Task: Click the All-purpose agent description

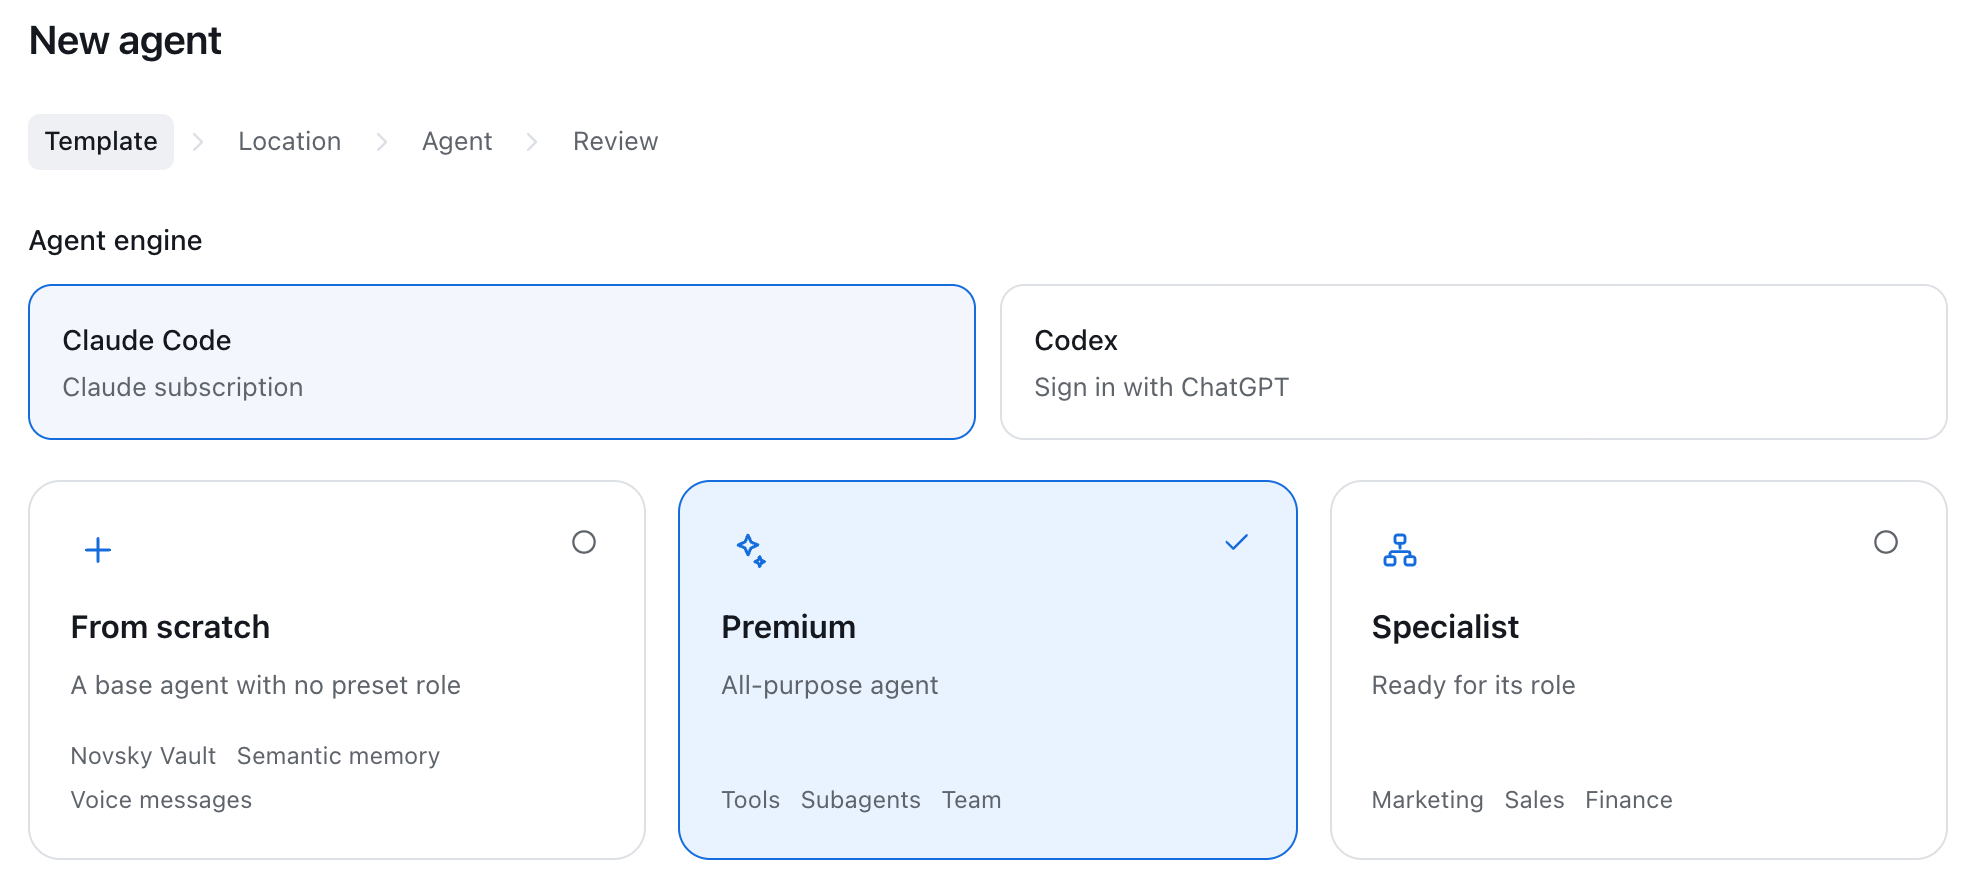Action: pos(830,685)
